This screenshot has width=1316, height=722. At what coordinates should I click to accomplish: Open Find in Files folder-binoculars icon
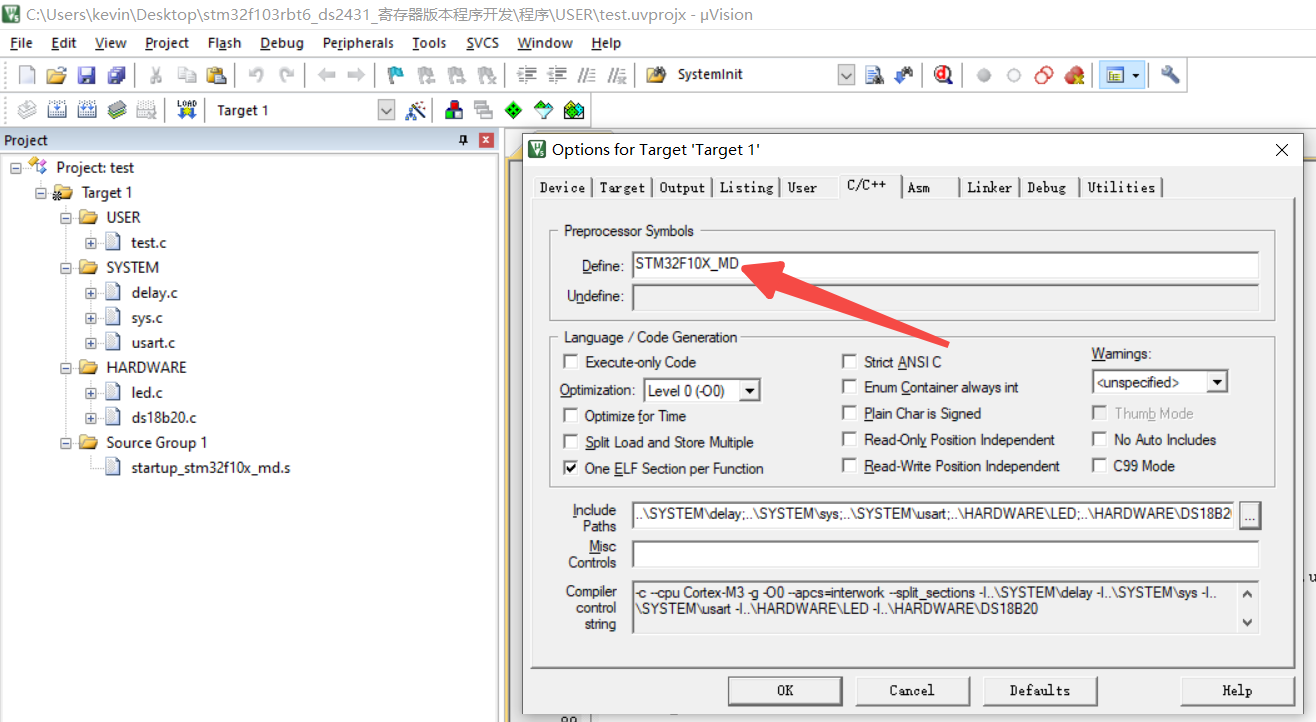click(656, 75)
